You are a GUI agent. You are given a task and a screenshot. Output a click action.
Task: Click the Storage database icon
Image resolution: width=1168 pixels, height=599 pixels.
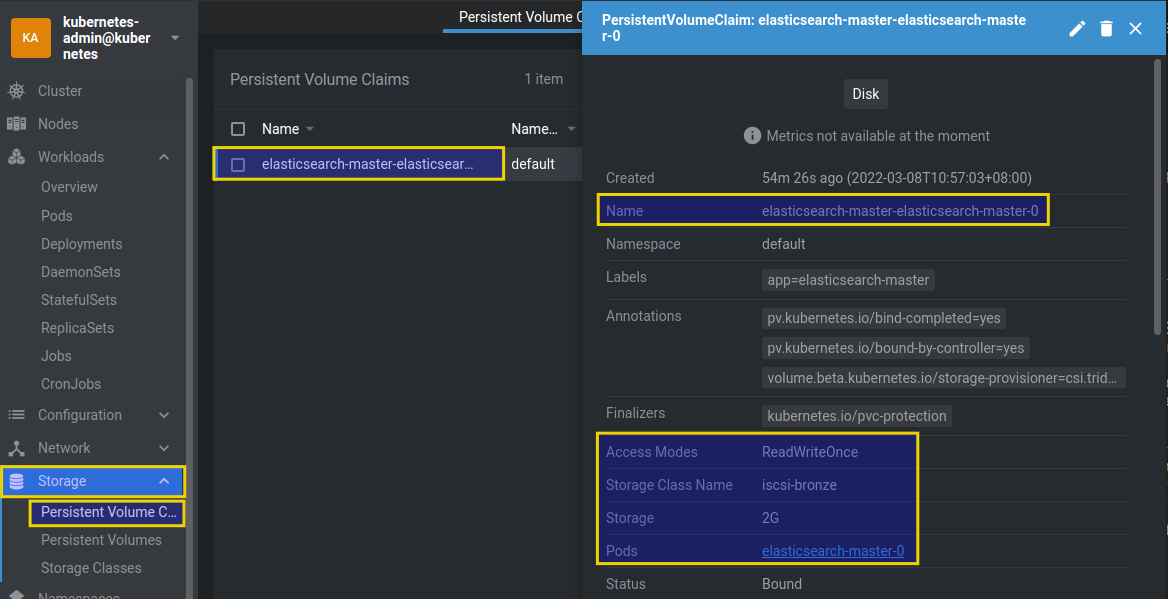pyautogui.click(x=16, y=481)
